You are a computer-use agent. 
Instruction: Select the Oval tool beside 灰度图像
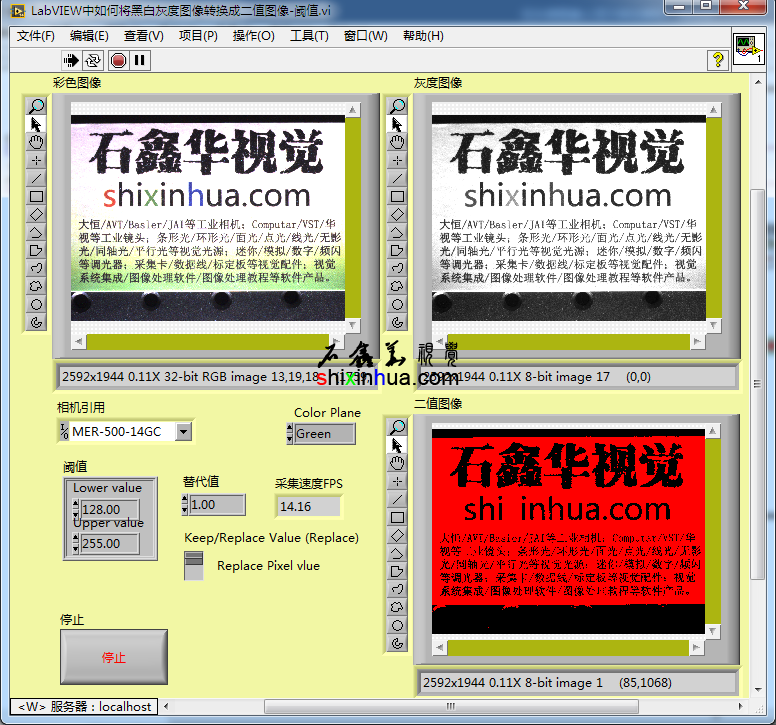pyautogui.click(x=397, y=304)
